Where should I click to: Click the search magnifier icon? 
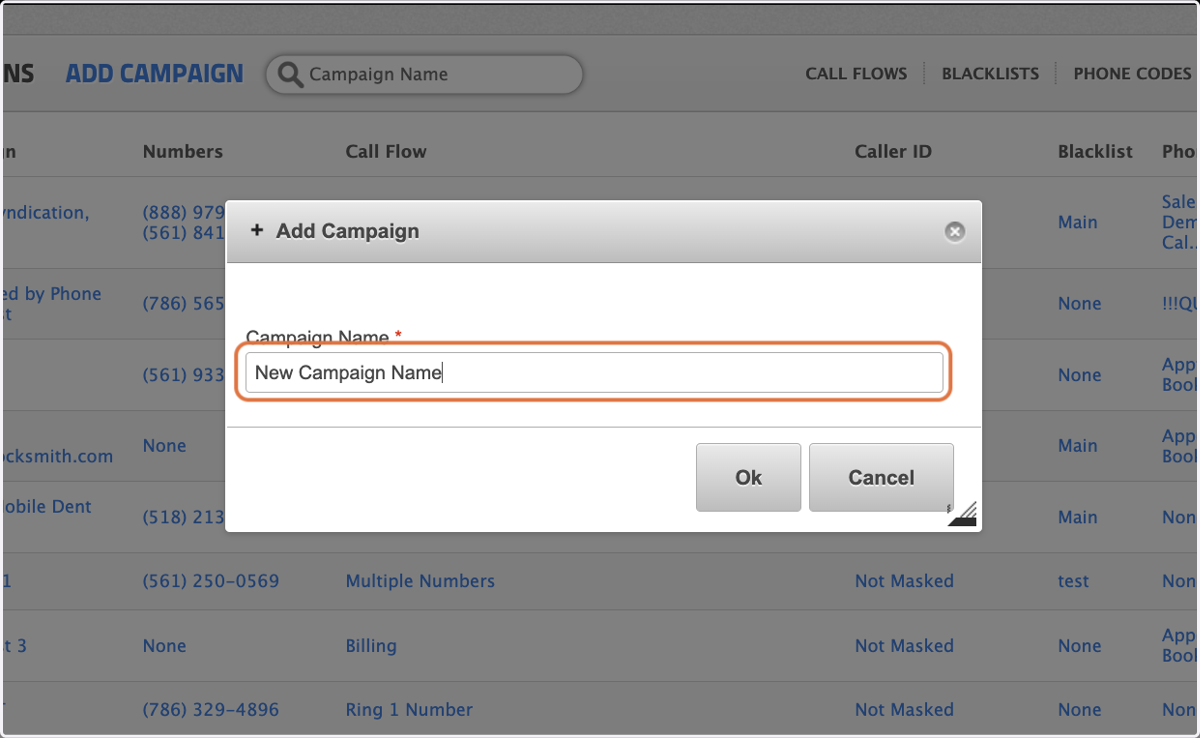(x=290, y=75)
